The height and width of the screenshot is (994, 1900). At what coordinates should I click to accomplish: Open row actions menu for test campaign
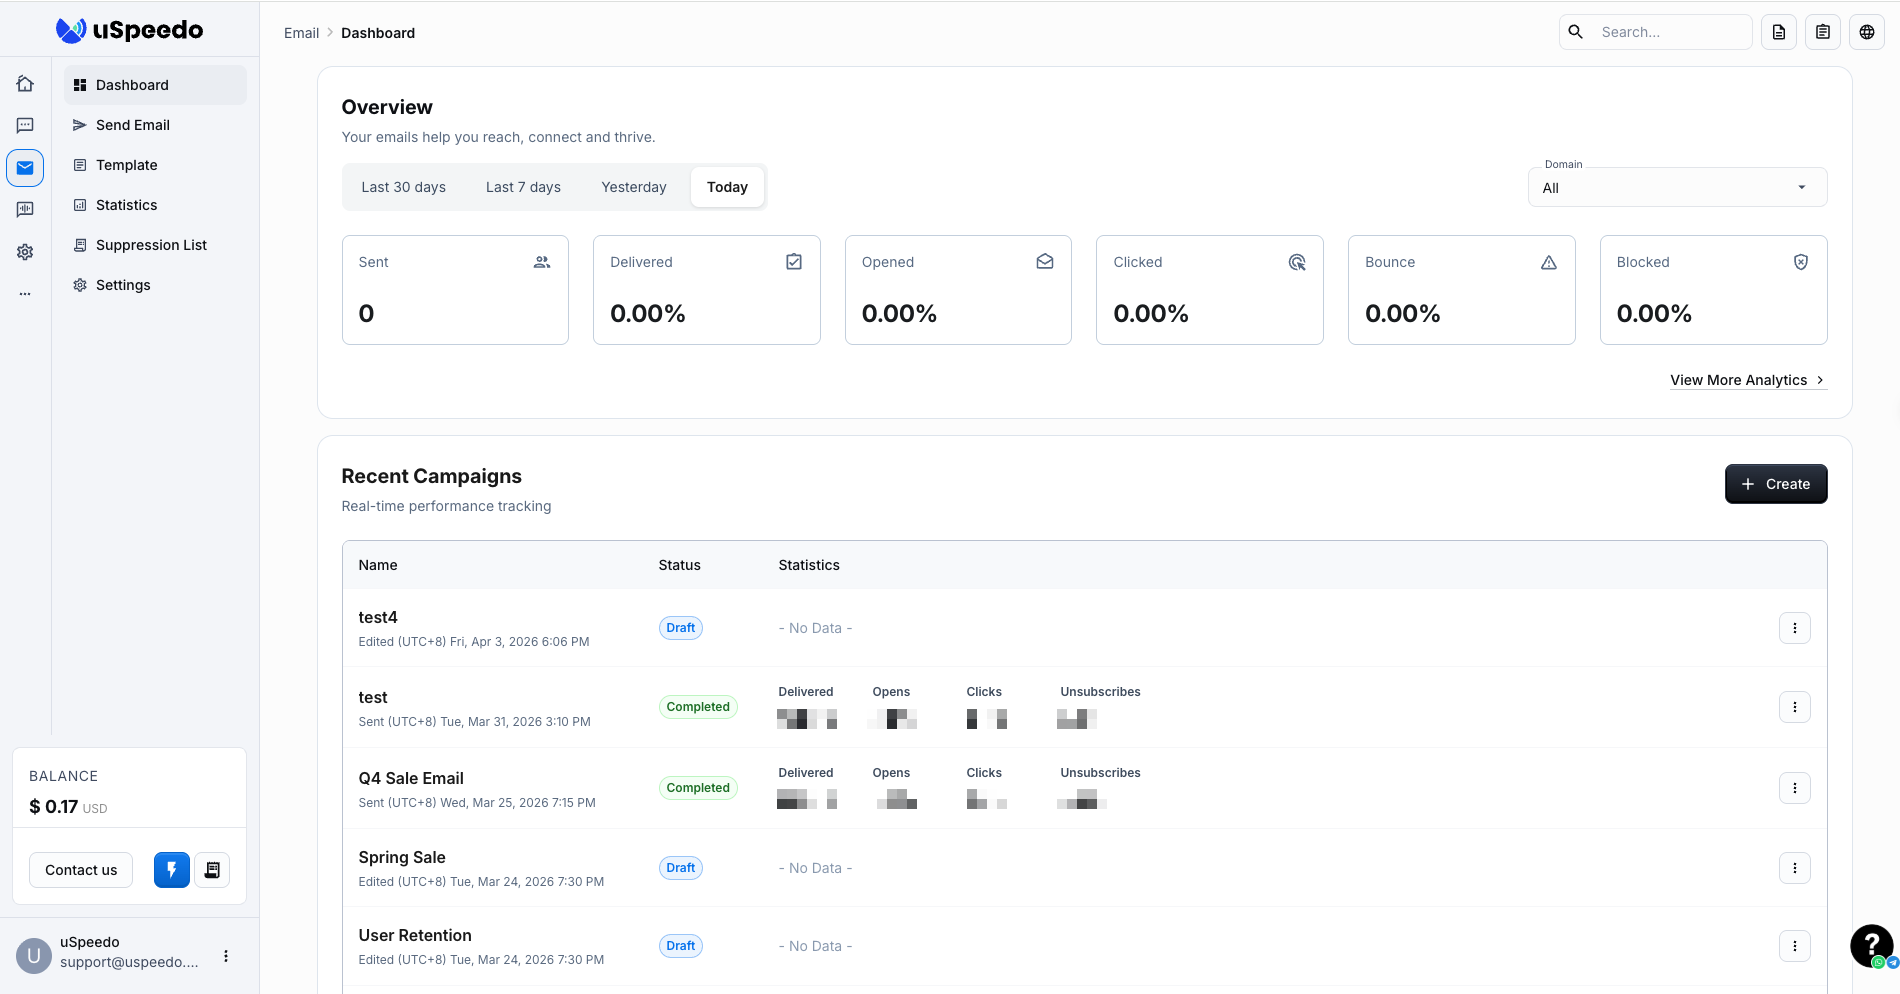point(1795,707)
